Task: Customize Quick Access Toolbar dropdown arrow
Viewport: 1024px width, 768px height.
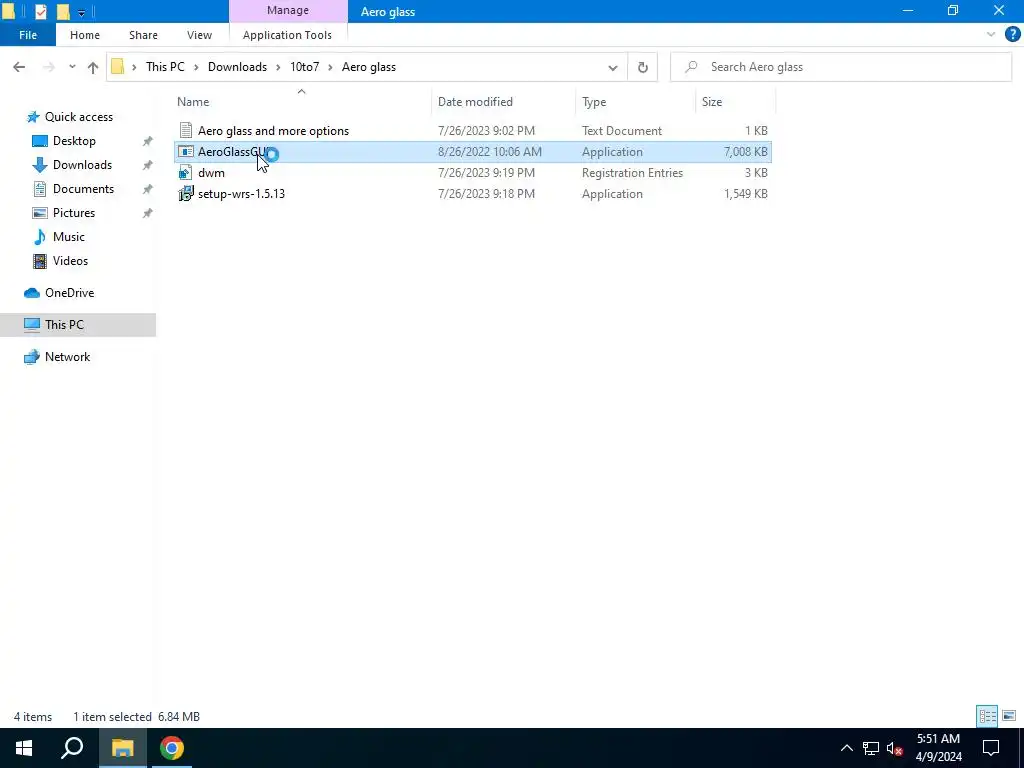Action: pyautogui.click(x=81, y=12)
